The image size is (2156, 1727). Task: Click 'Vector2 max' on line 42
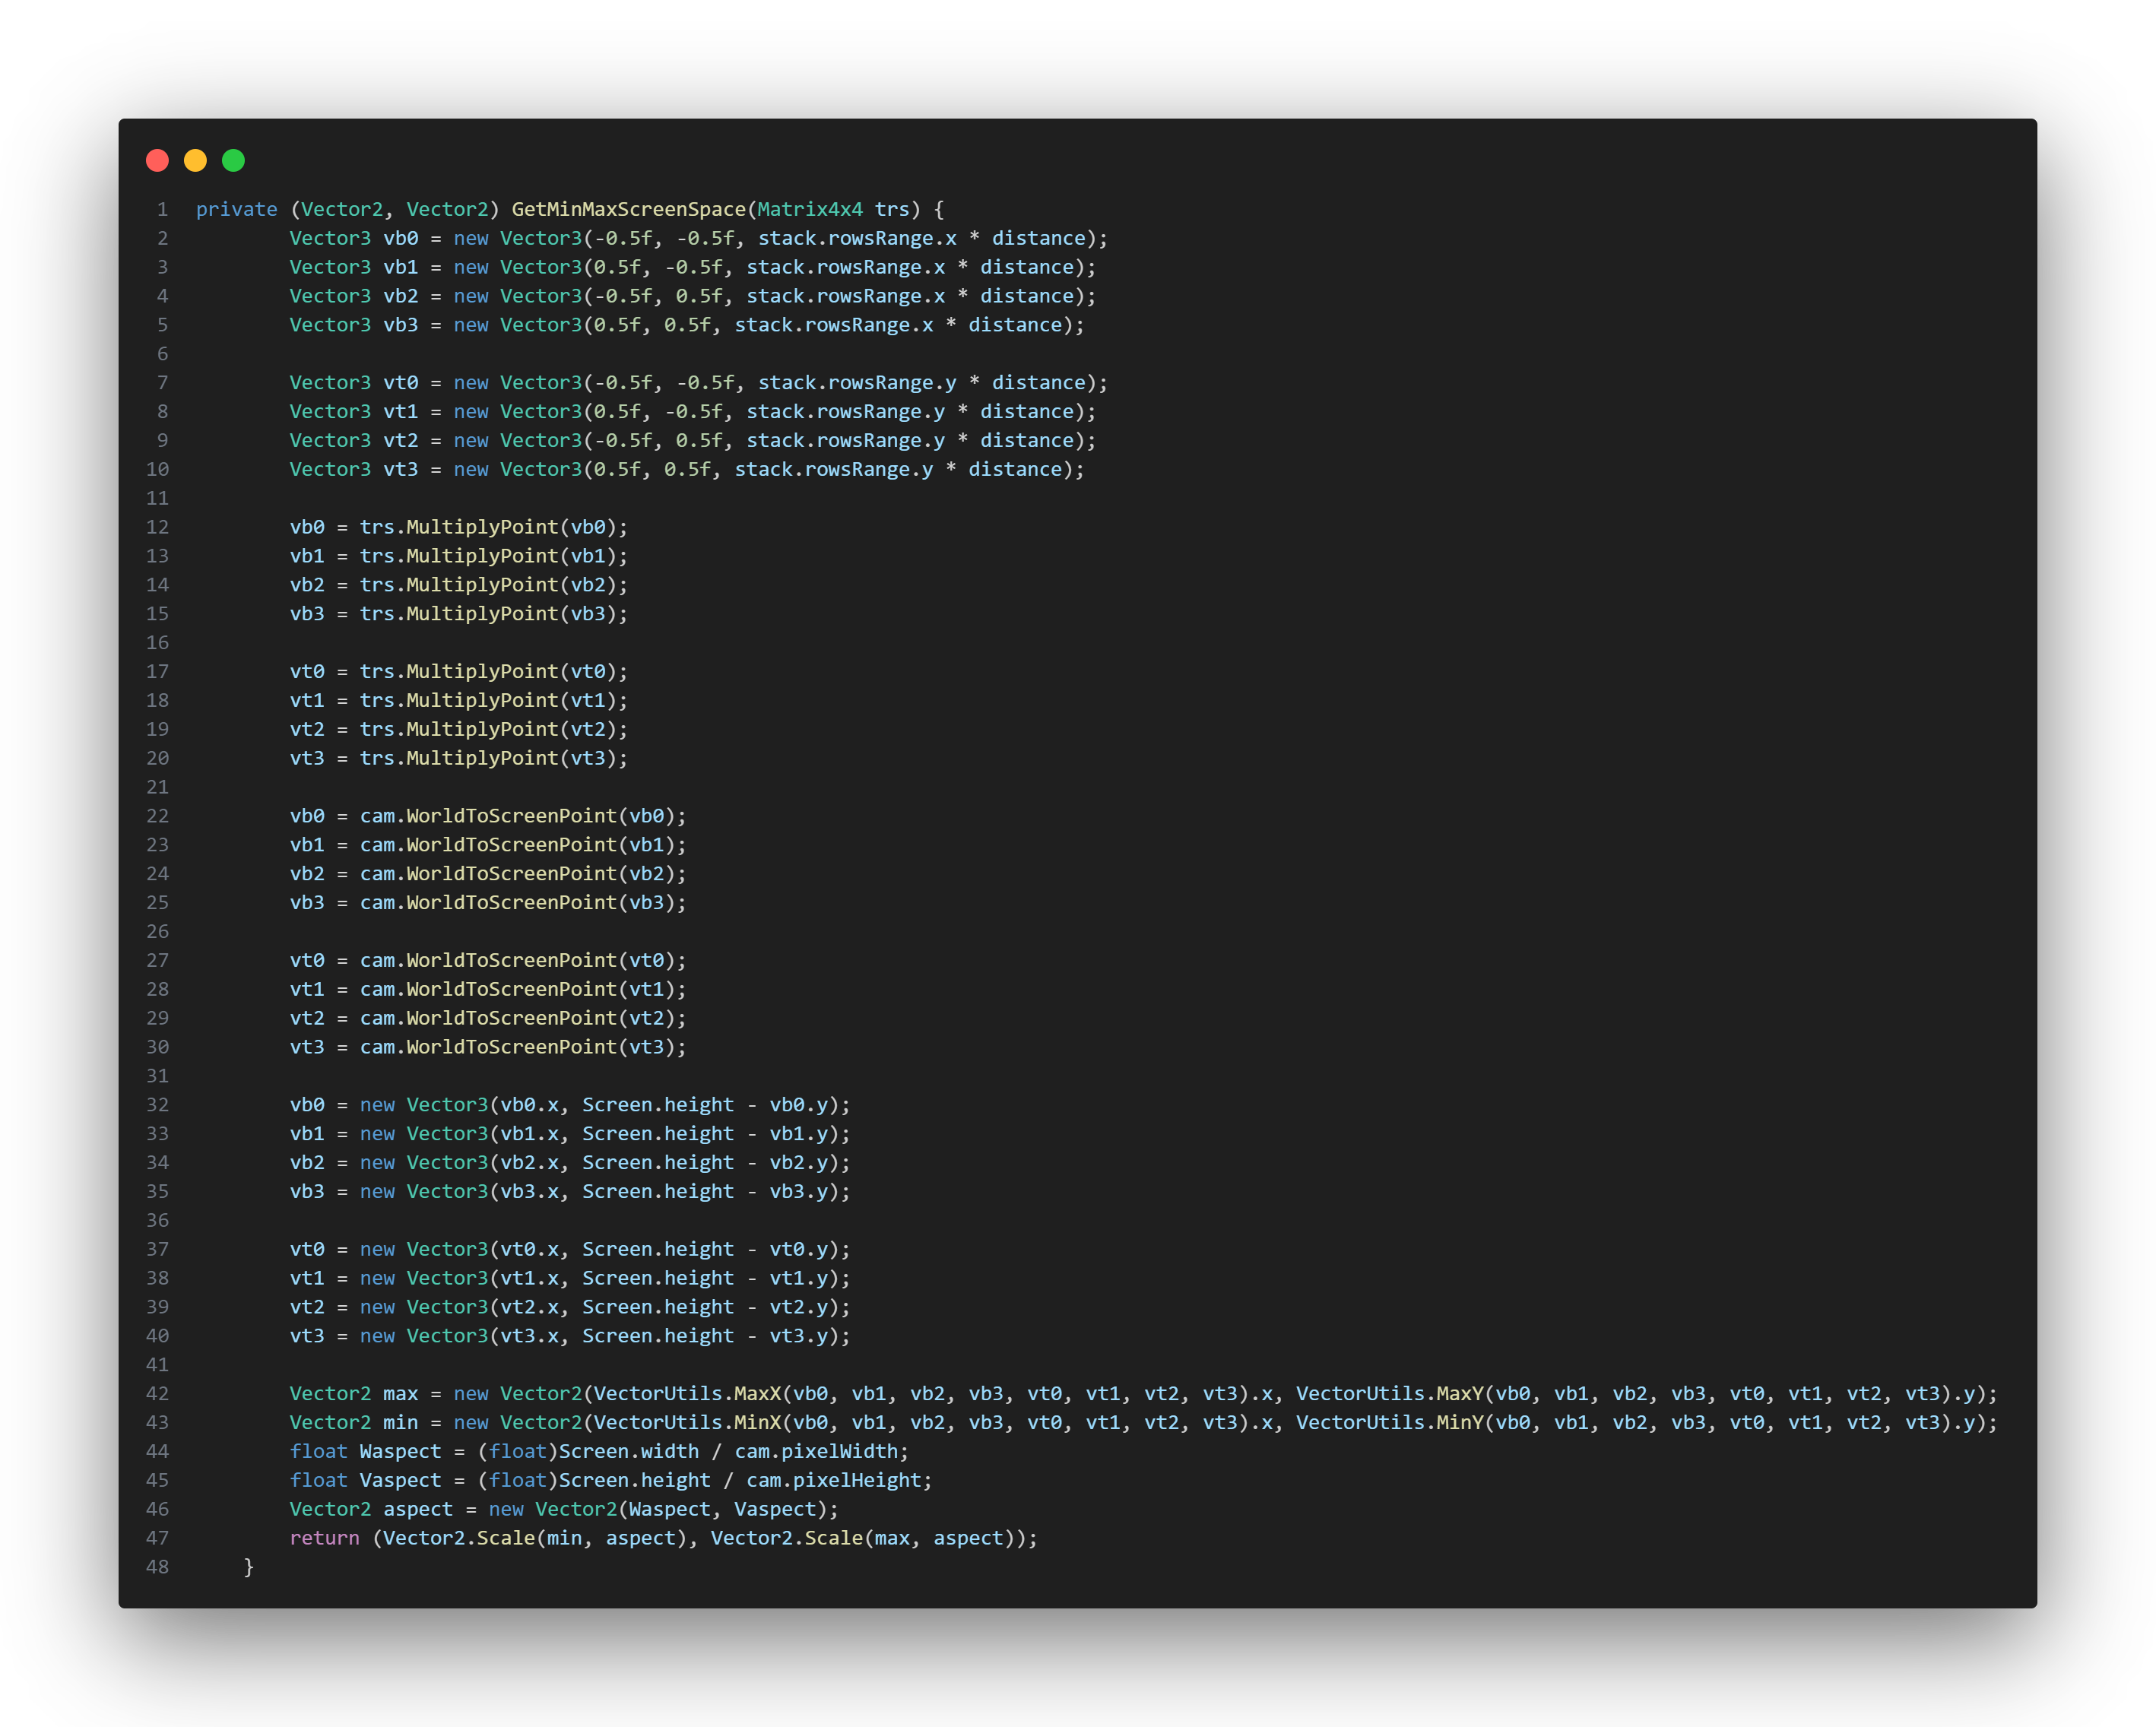354,1393
